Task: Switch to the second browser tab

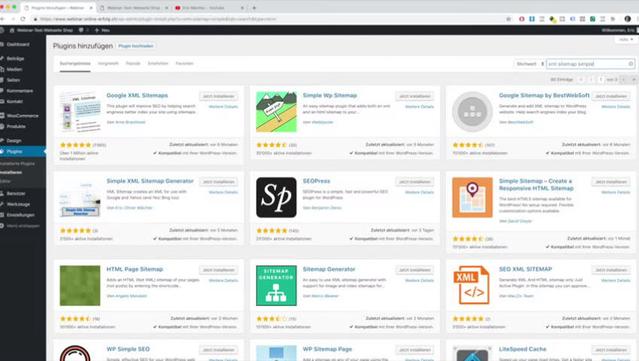Action: click(134, 8)
